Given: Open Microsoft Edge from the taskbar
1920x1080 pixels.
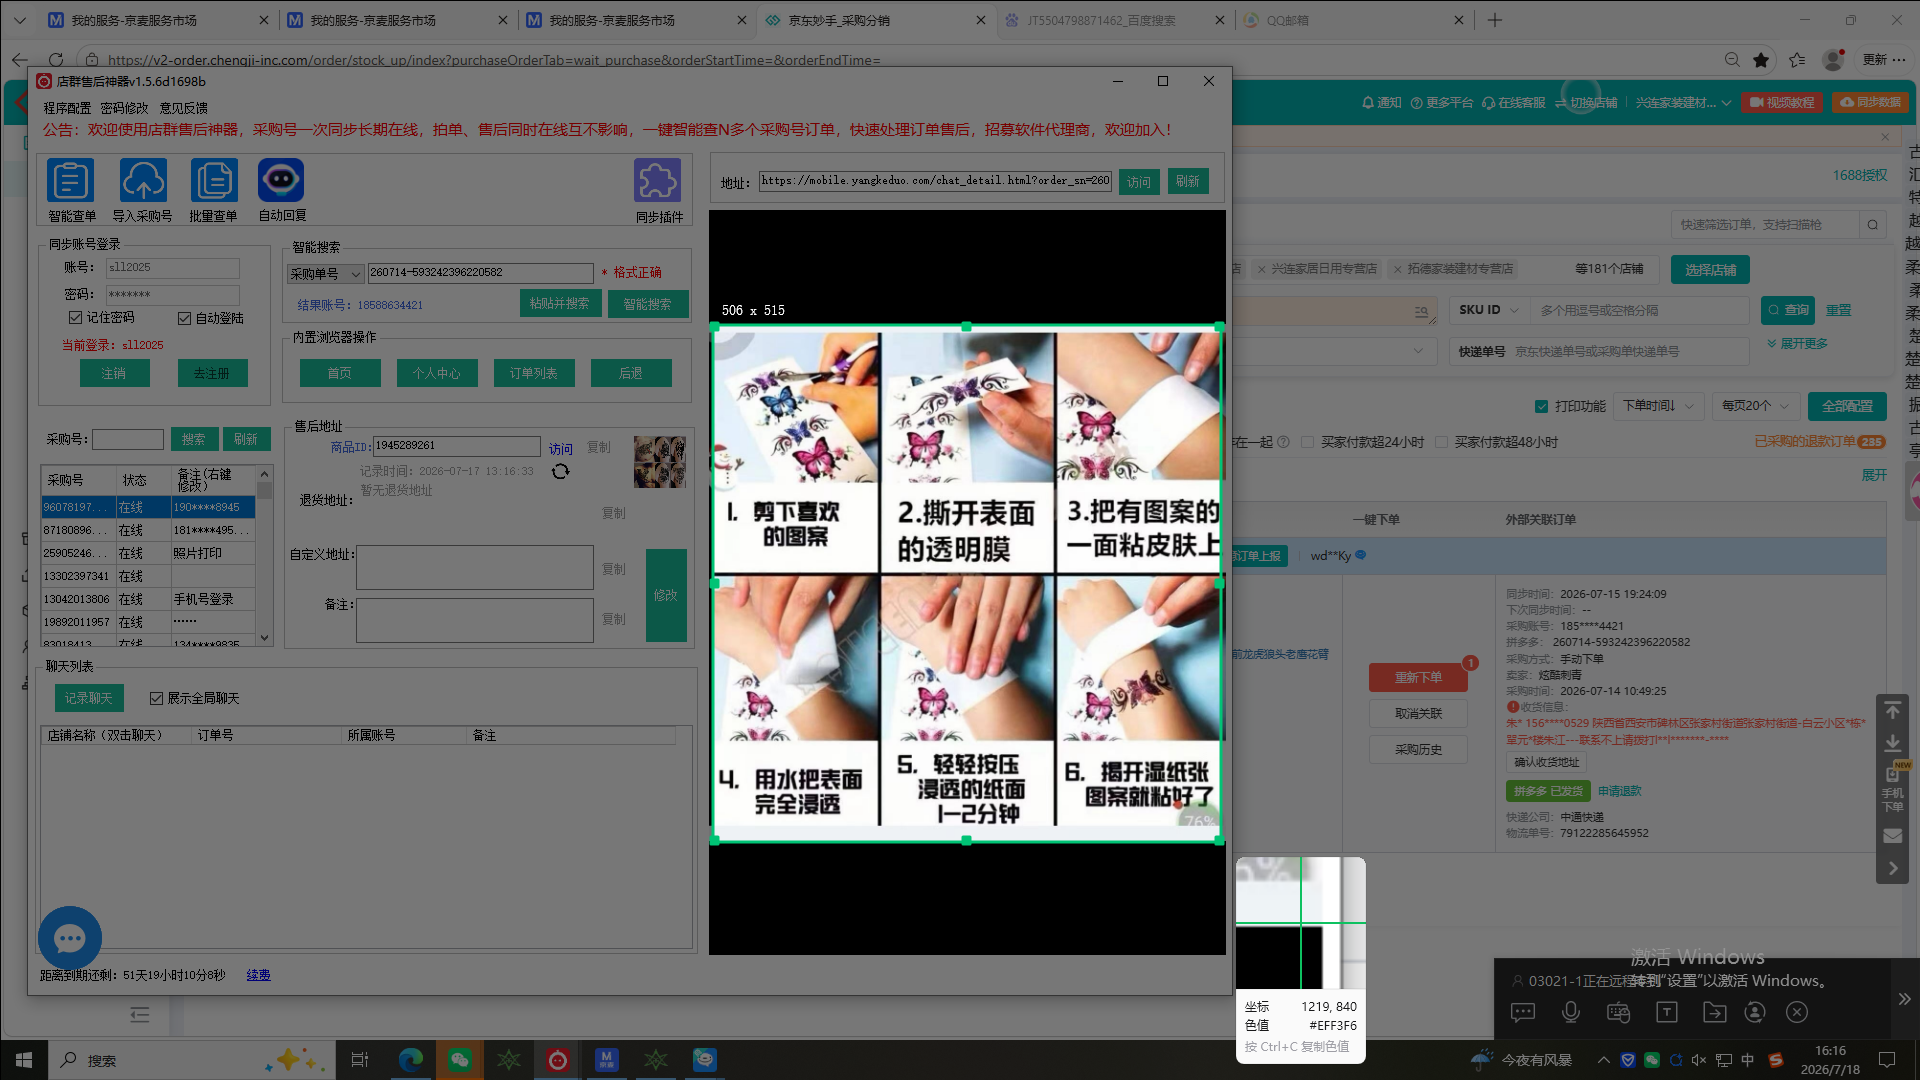Looking at the screenshot, I should coord(410,1060).
